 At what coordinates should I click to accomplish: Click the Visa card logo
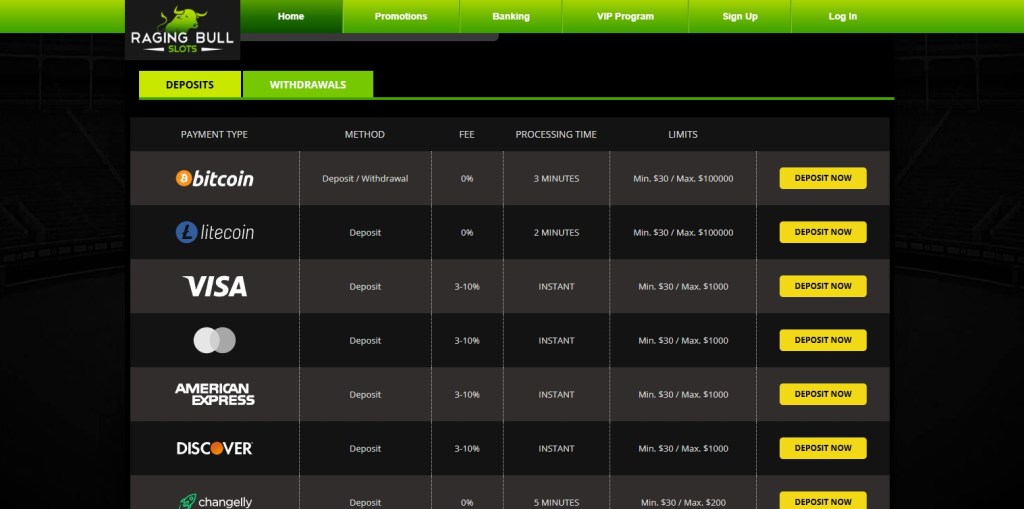click(214, 286)
